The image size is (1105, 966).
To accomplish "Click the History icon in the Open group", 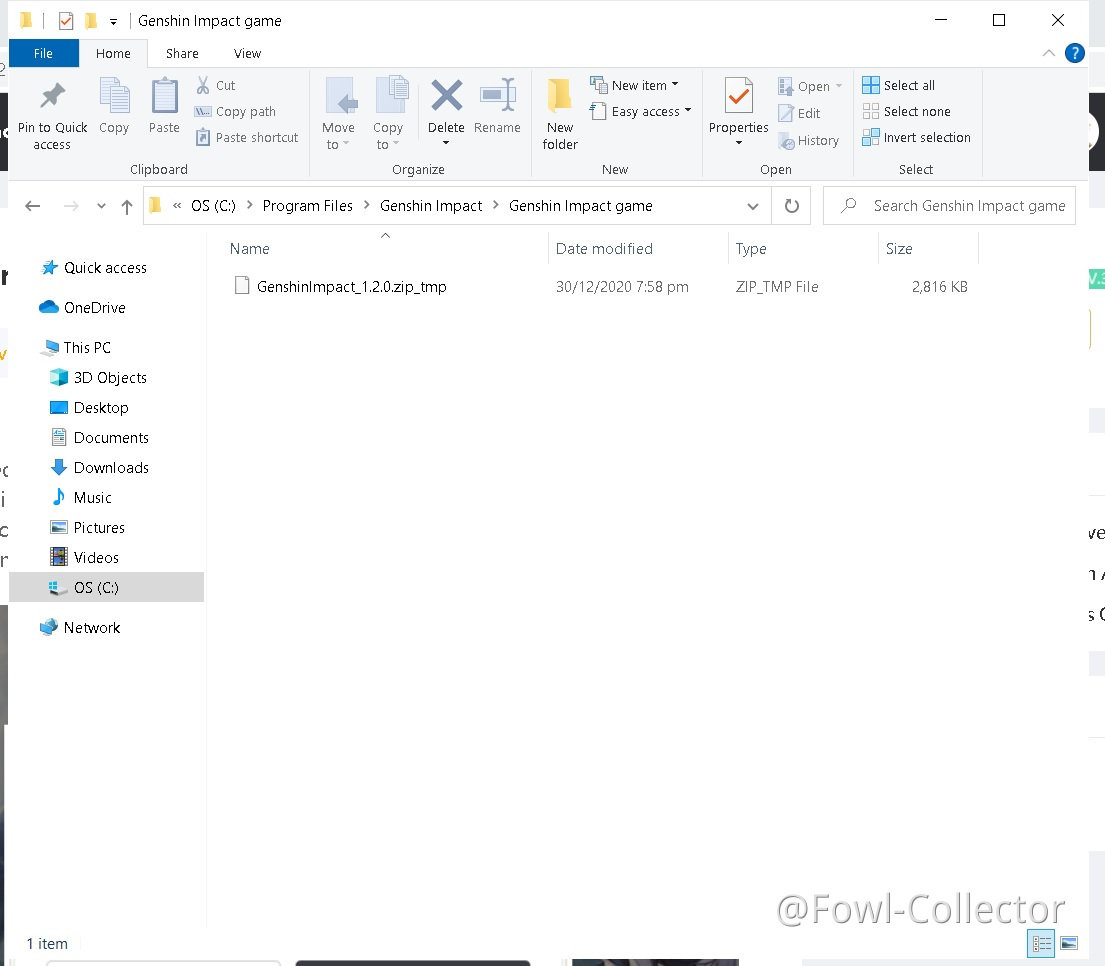I will (809, 140).
